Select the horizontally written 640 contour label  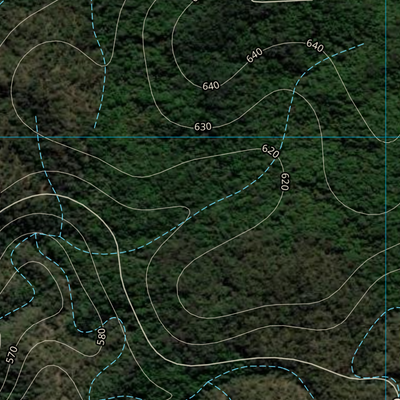pos(211,86)
